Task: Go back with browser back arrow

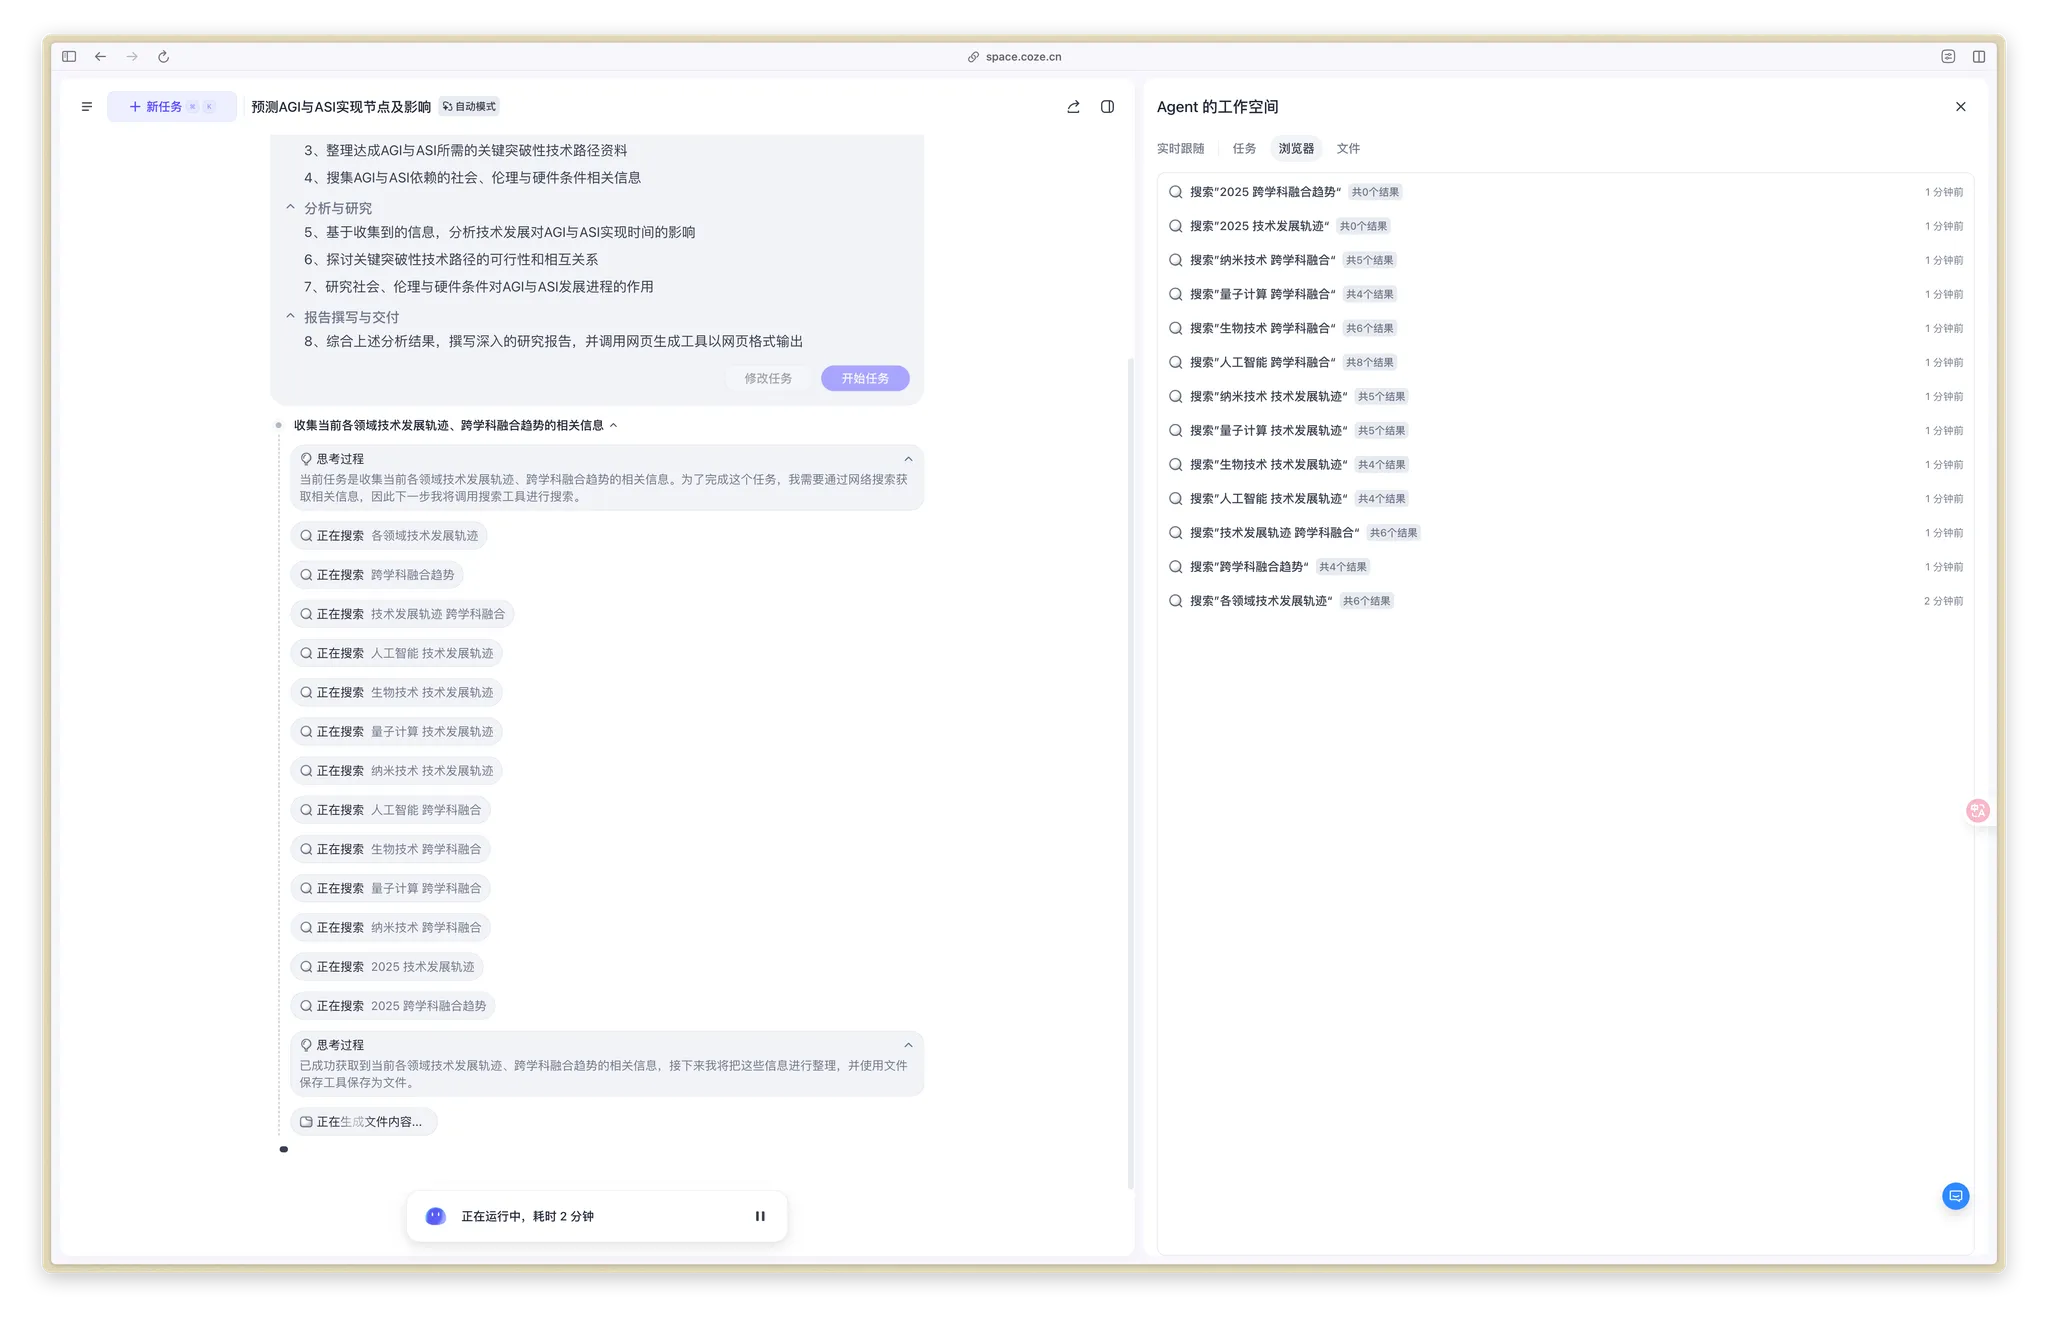Action: click(x=101, y=57)
